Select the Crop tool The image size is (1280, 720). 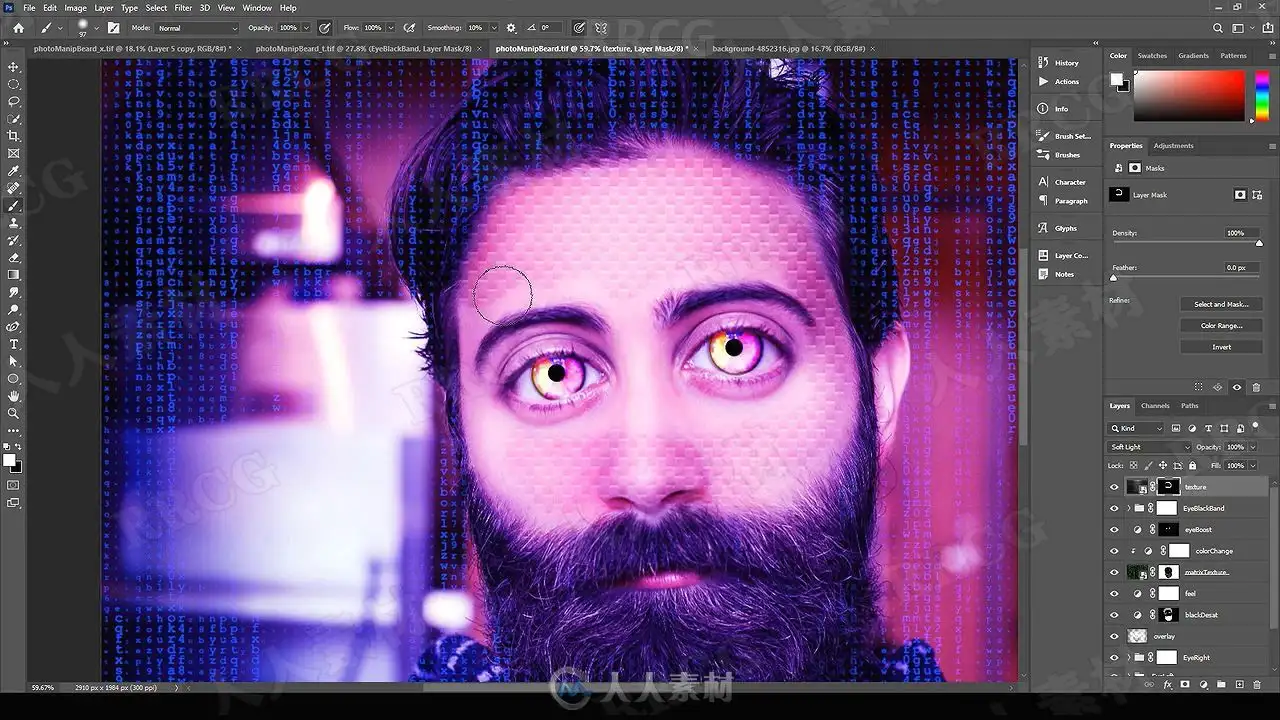coord(14,136)
